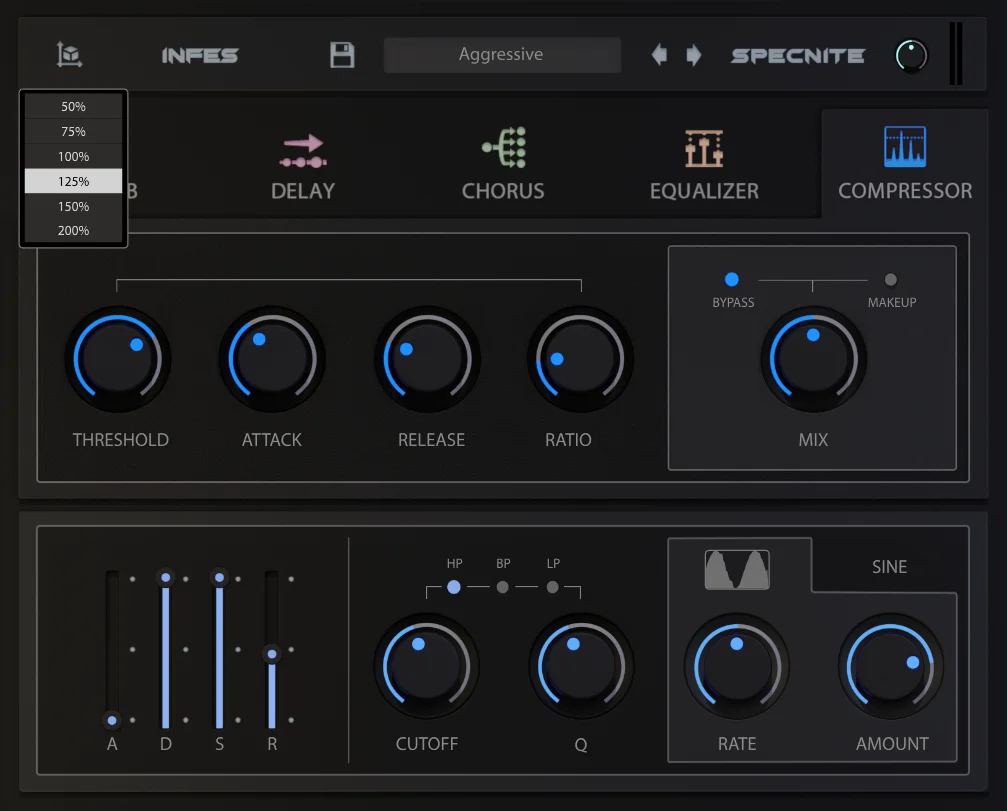Switch to the Compressor tab
This screenshot has height=811, width=1007.
pos(904,164)
